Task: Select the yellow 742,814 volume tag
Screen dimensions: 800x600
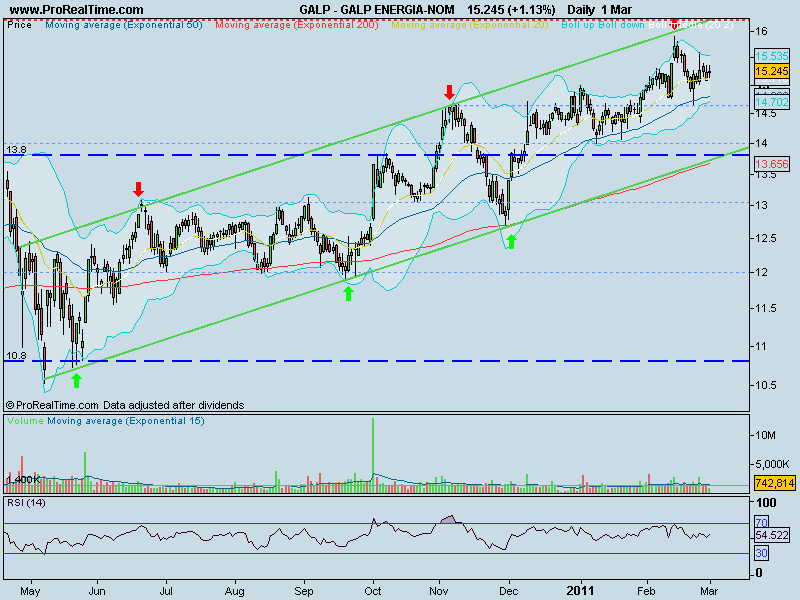Action: pos(774,483)
